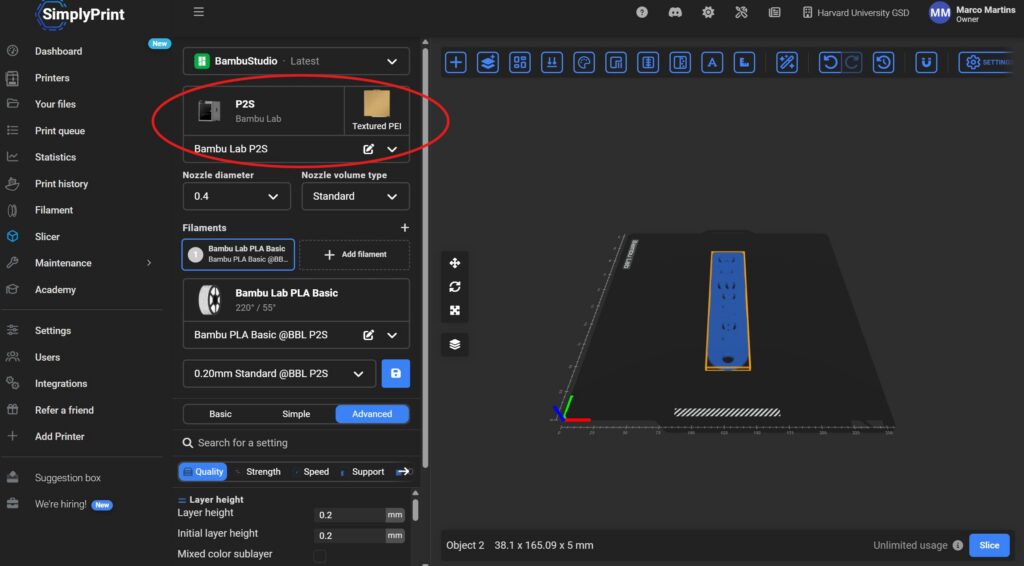Select the rotate tool beside the viewport

click(x=455, y=287)
